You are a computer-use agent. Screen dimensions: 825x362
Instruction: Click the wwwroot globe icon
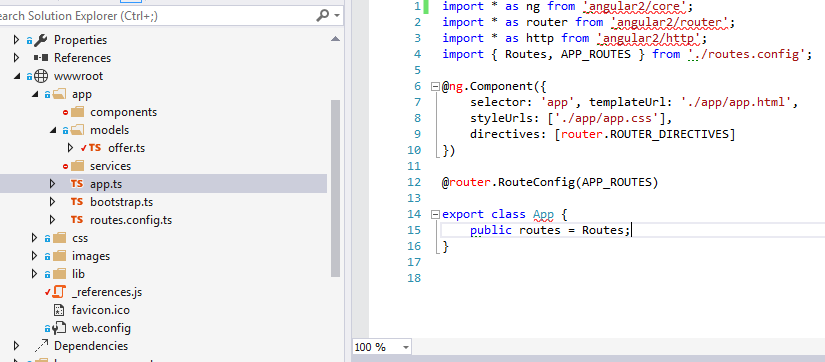click(41, 76)
